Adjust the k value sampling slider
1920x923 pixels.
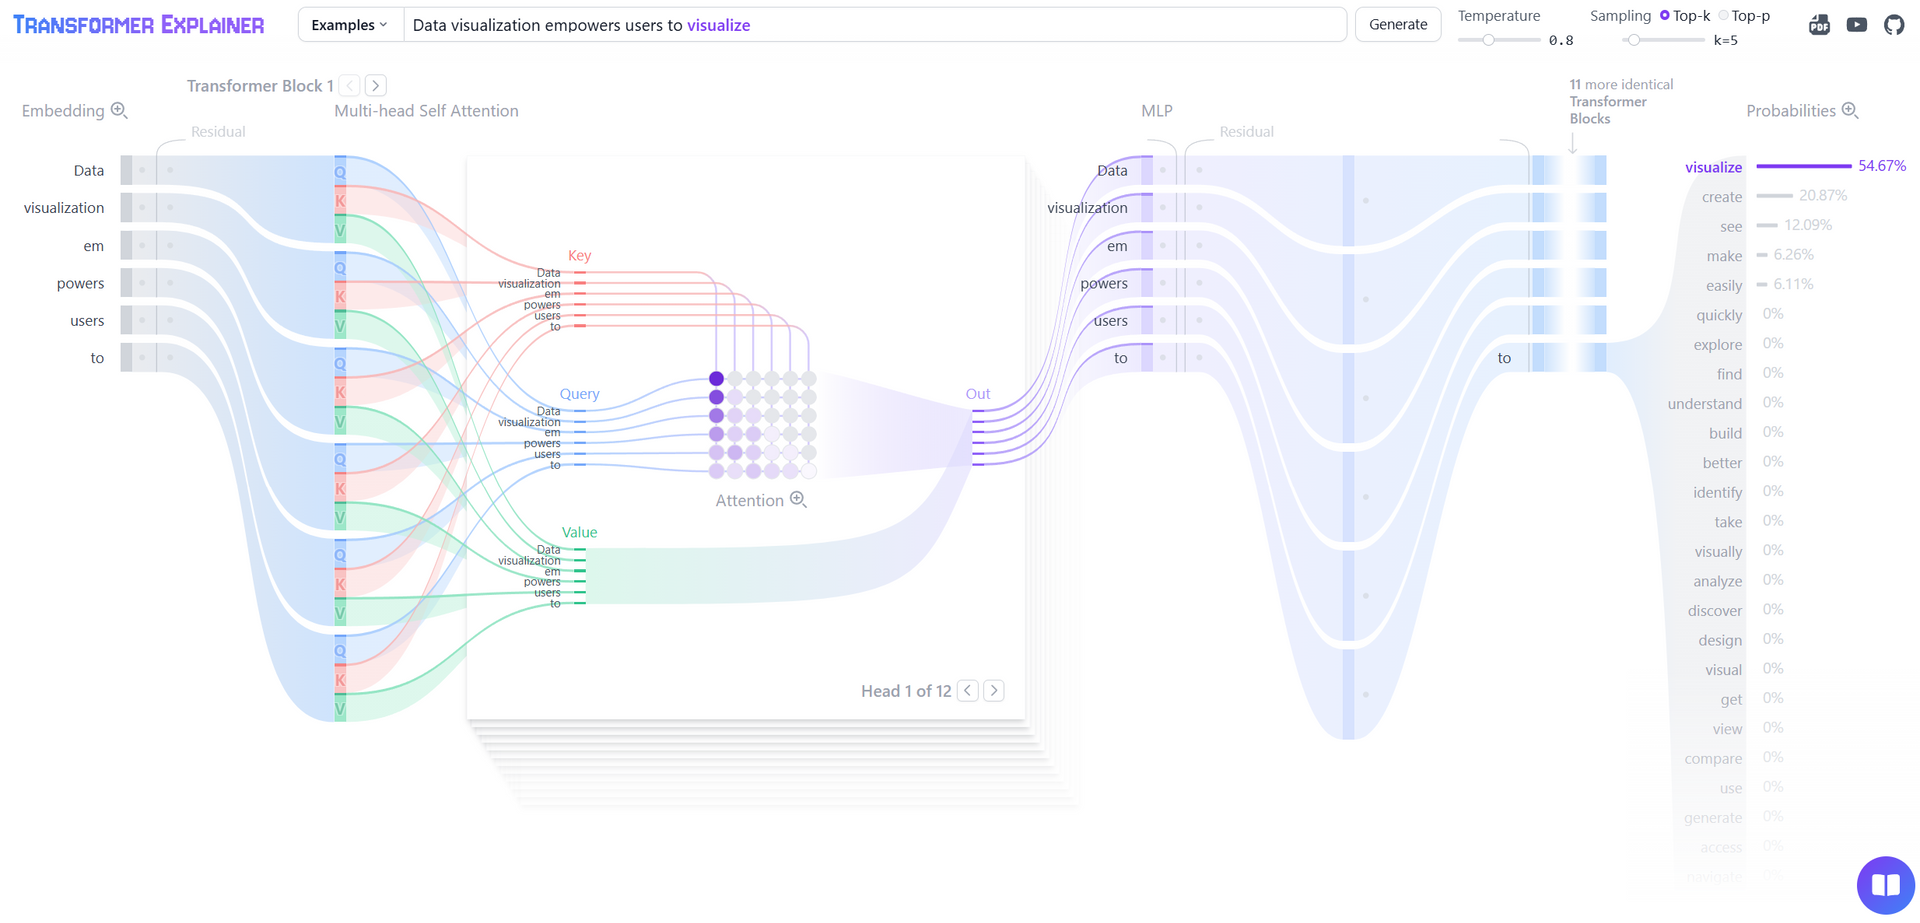pos(1664,40)
